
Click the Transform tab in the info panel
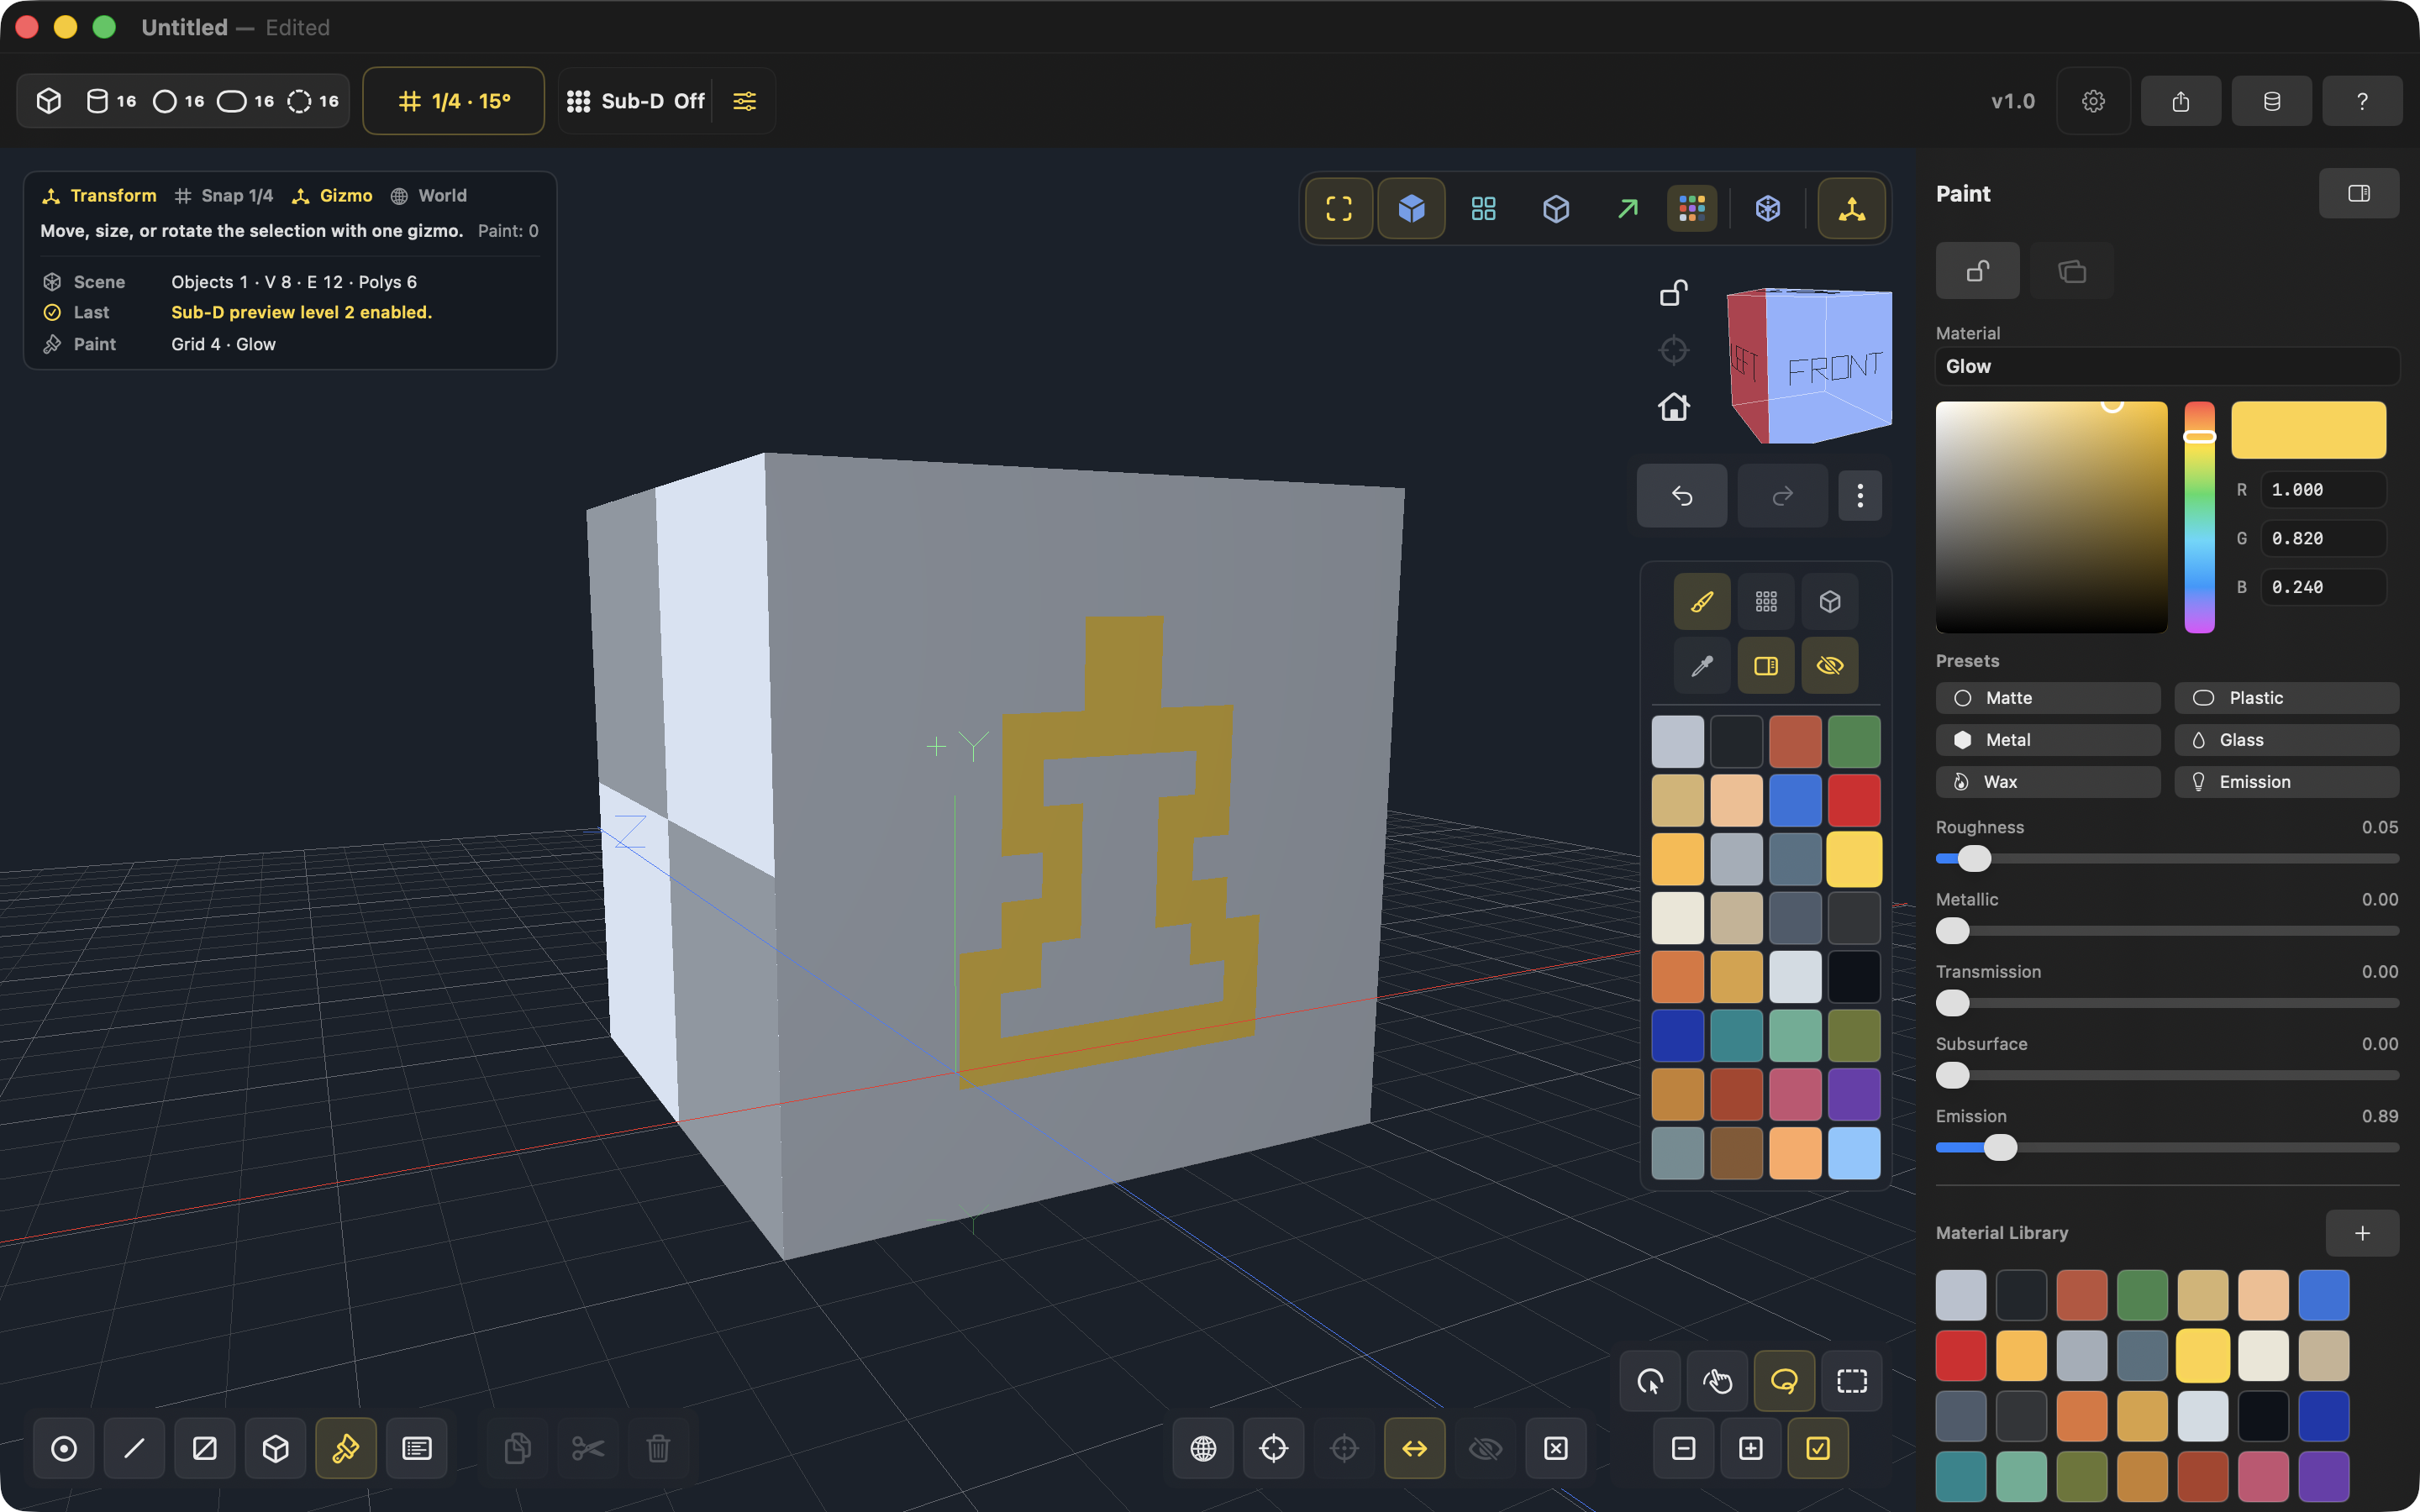[99, 195]
